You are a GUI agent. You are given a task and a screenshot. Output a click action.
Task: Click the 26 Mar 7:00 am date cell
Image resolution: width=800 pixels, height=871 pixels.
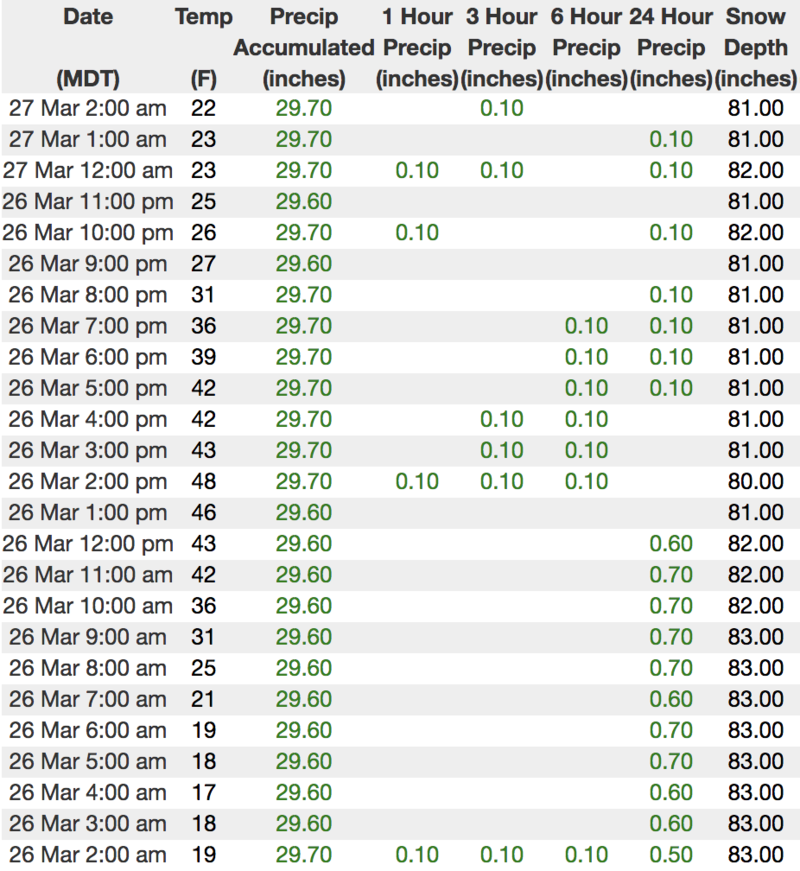coord(87,699)
